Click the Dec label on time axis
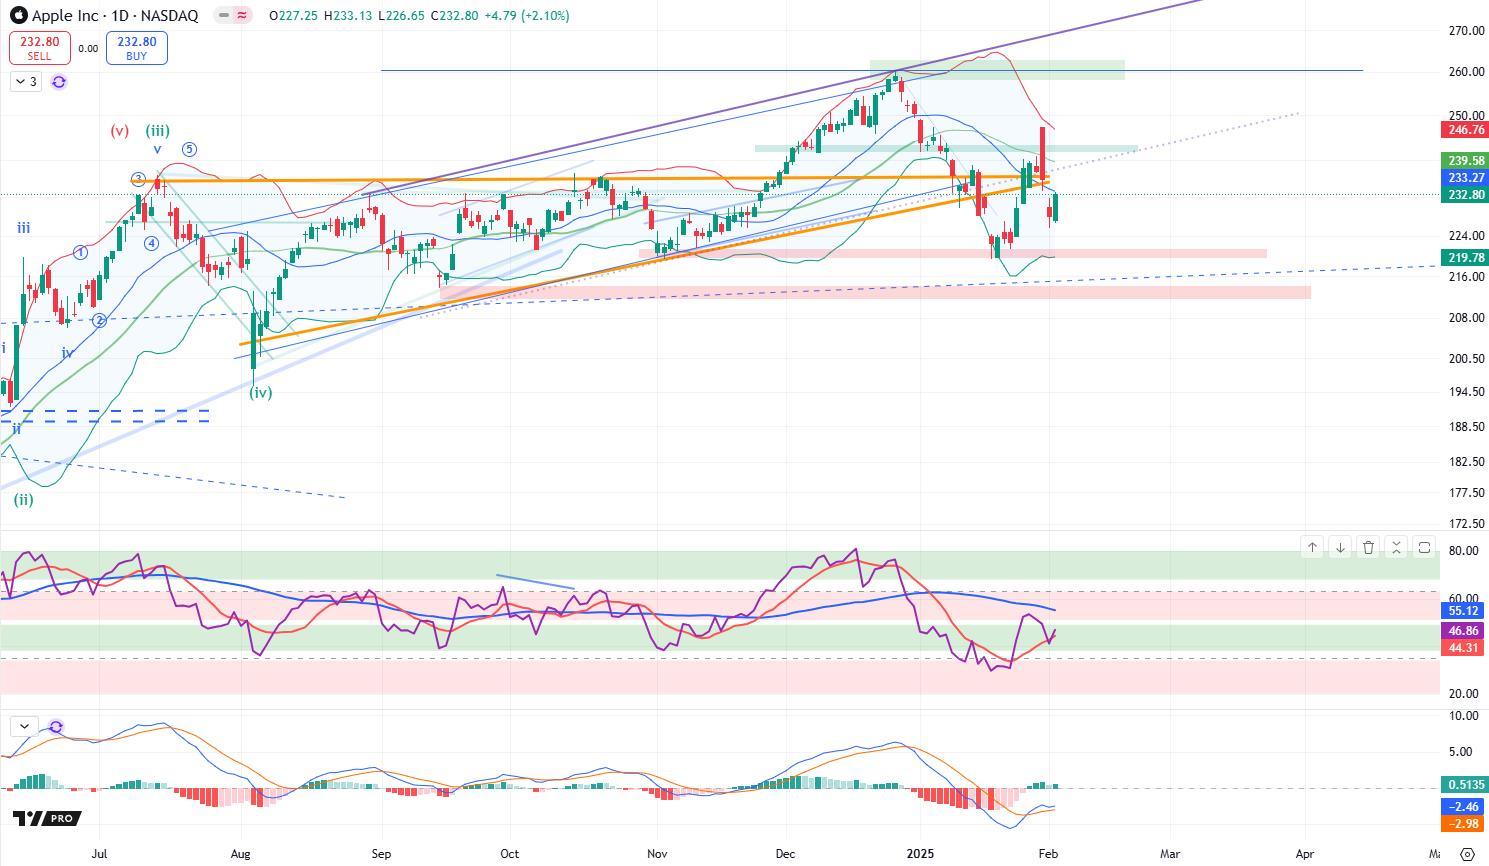 click(785, 854)
